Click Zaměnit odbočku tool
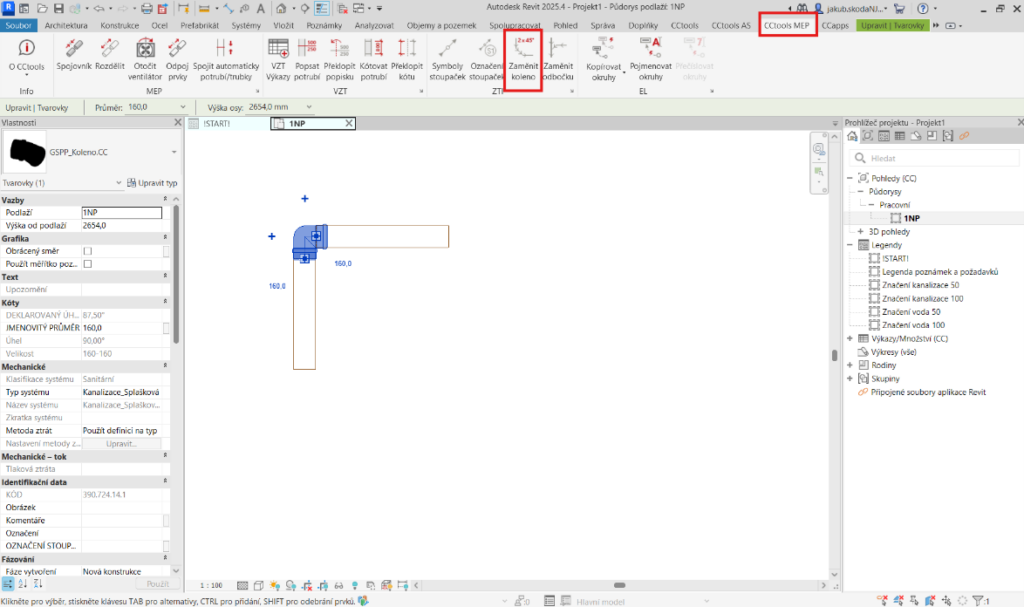 [558, 59]
